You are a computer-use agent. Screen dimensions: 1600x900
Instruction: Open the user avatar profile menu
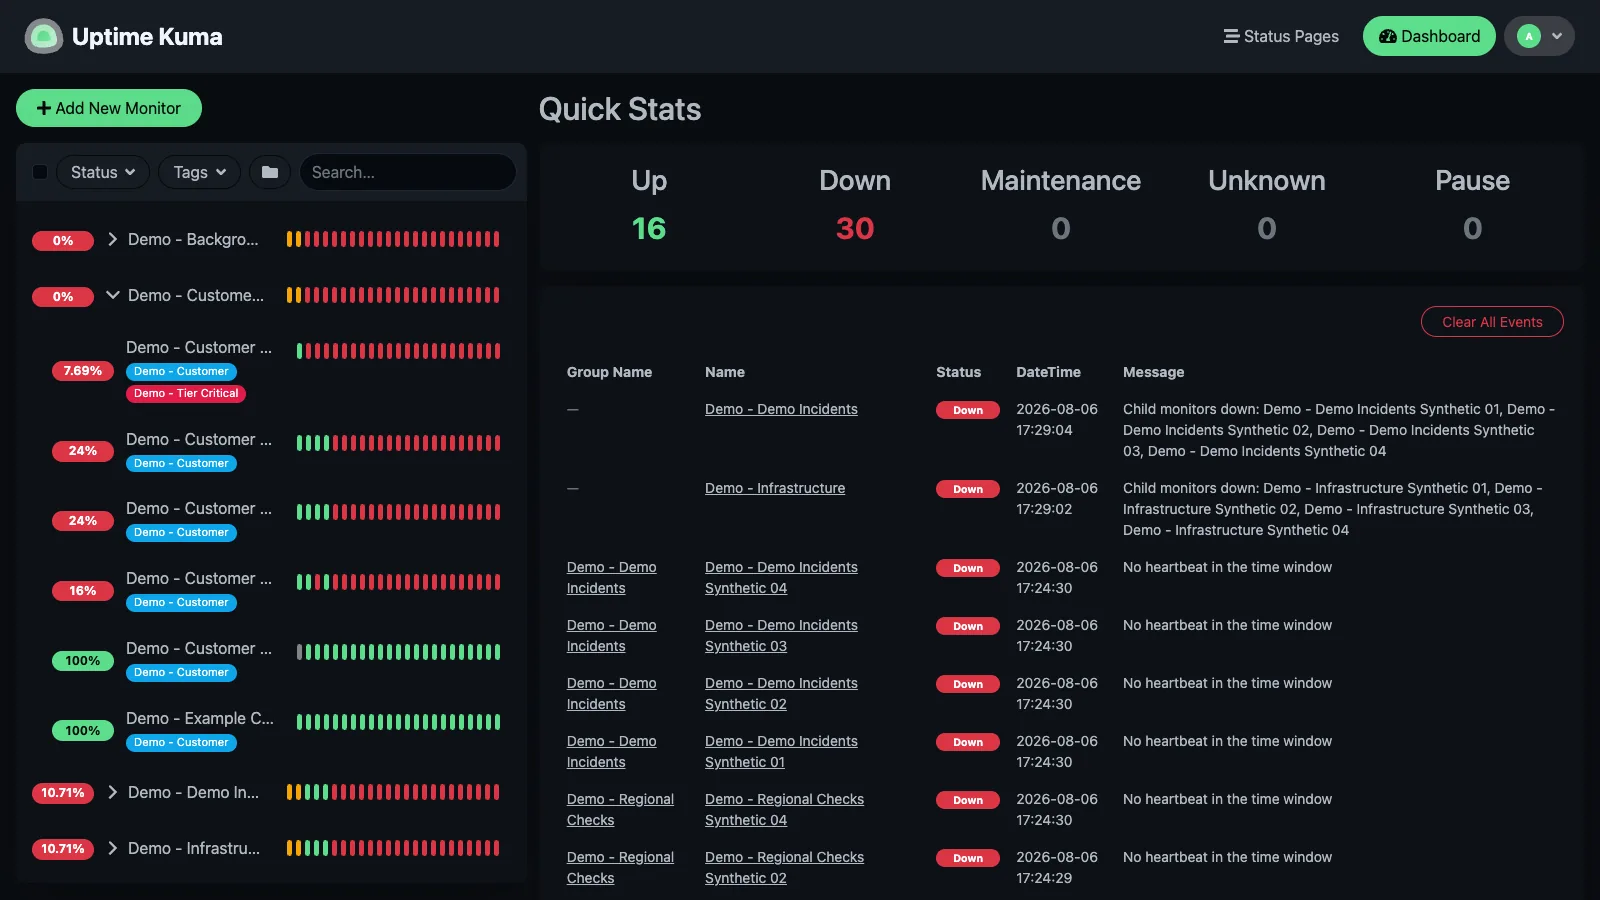[x=1539, y=36]
